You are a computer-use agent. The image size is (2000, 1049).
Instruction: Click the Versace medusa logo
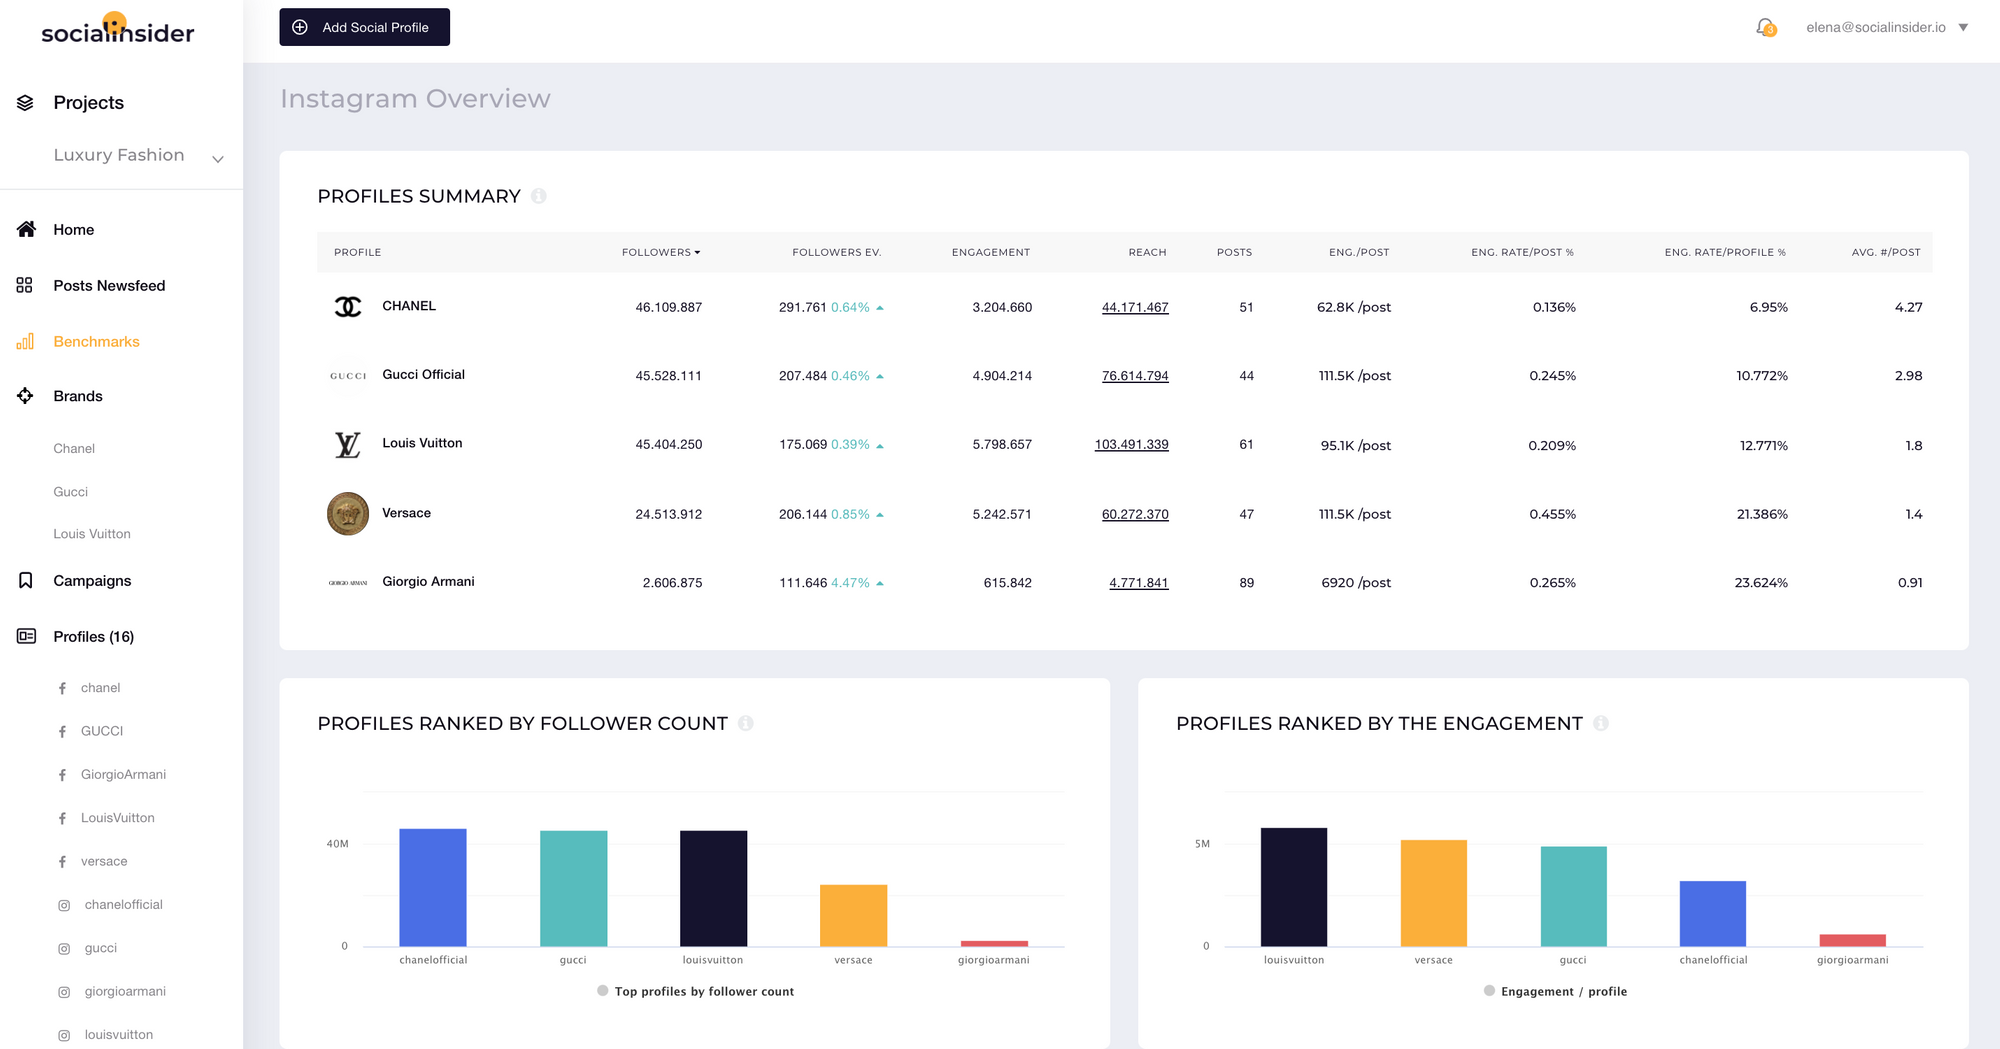click(x=348, y=514)
